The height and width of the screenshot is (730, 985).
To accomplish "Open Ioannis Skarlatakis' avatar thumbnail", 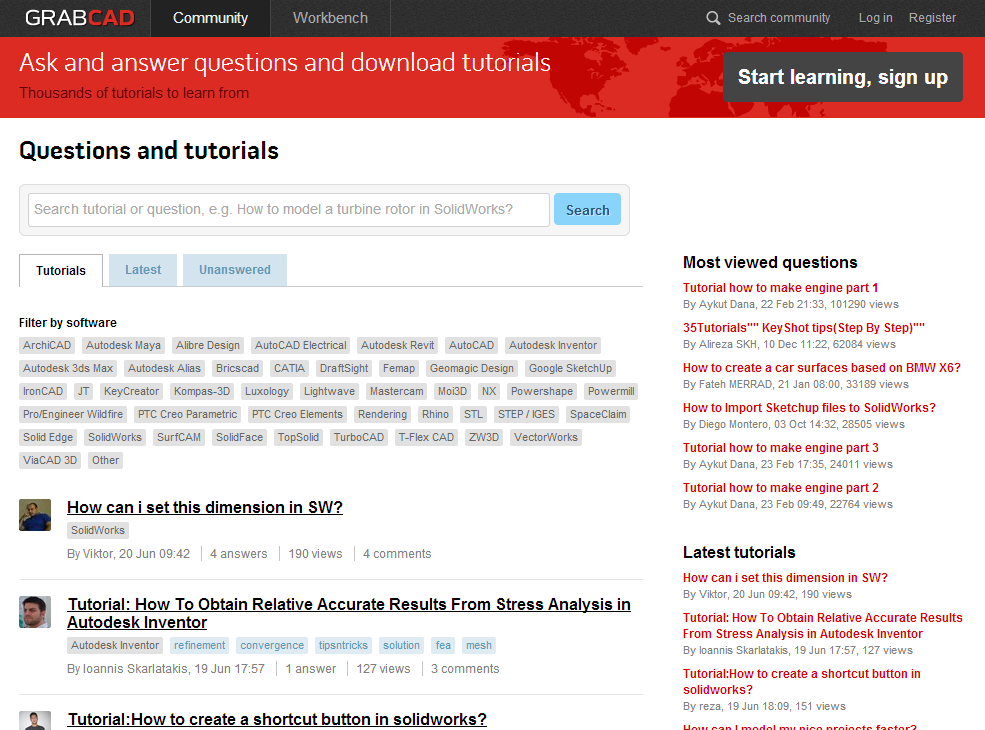I will [x=35, y=612].
